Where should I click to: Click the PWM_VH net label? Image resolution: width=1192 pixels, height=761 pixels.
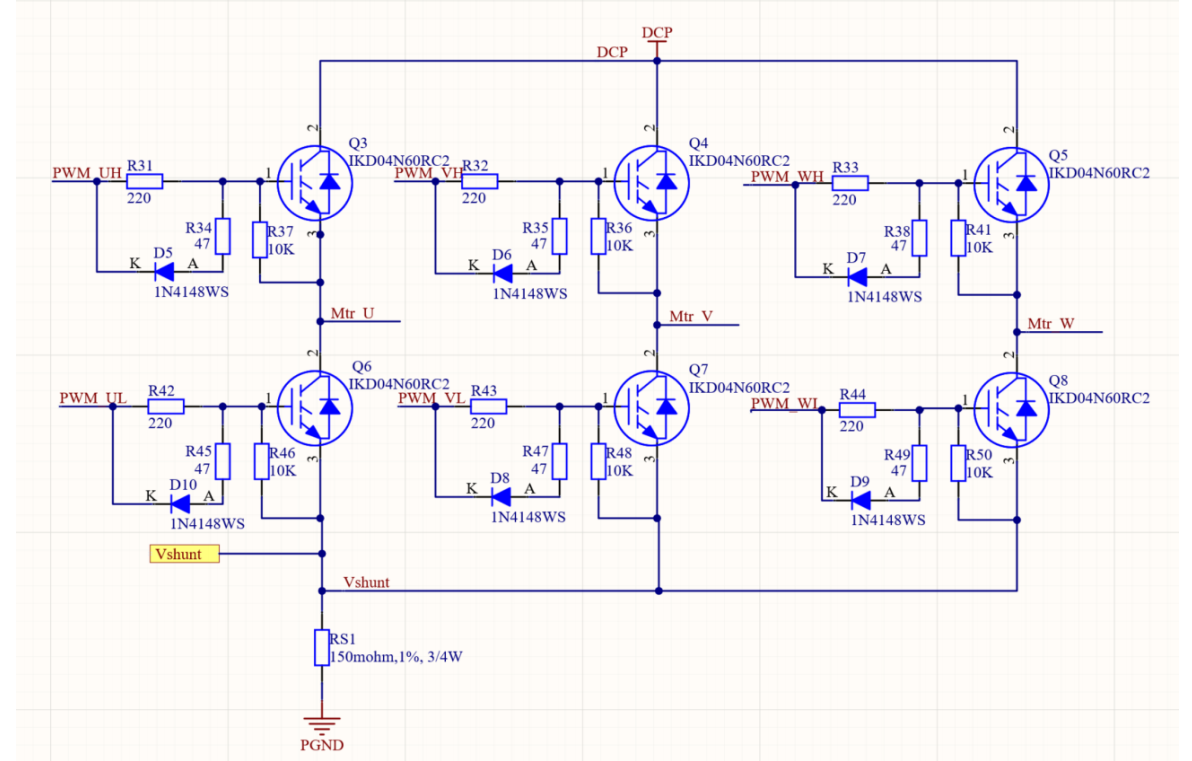tap(428, 173)
